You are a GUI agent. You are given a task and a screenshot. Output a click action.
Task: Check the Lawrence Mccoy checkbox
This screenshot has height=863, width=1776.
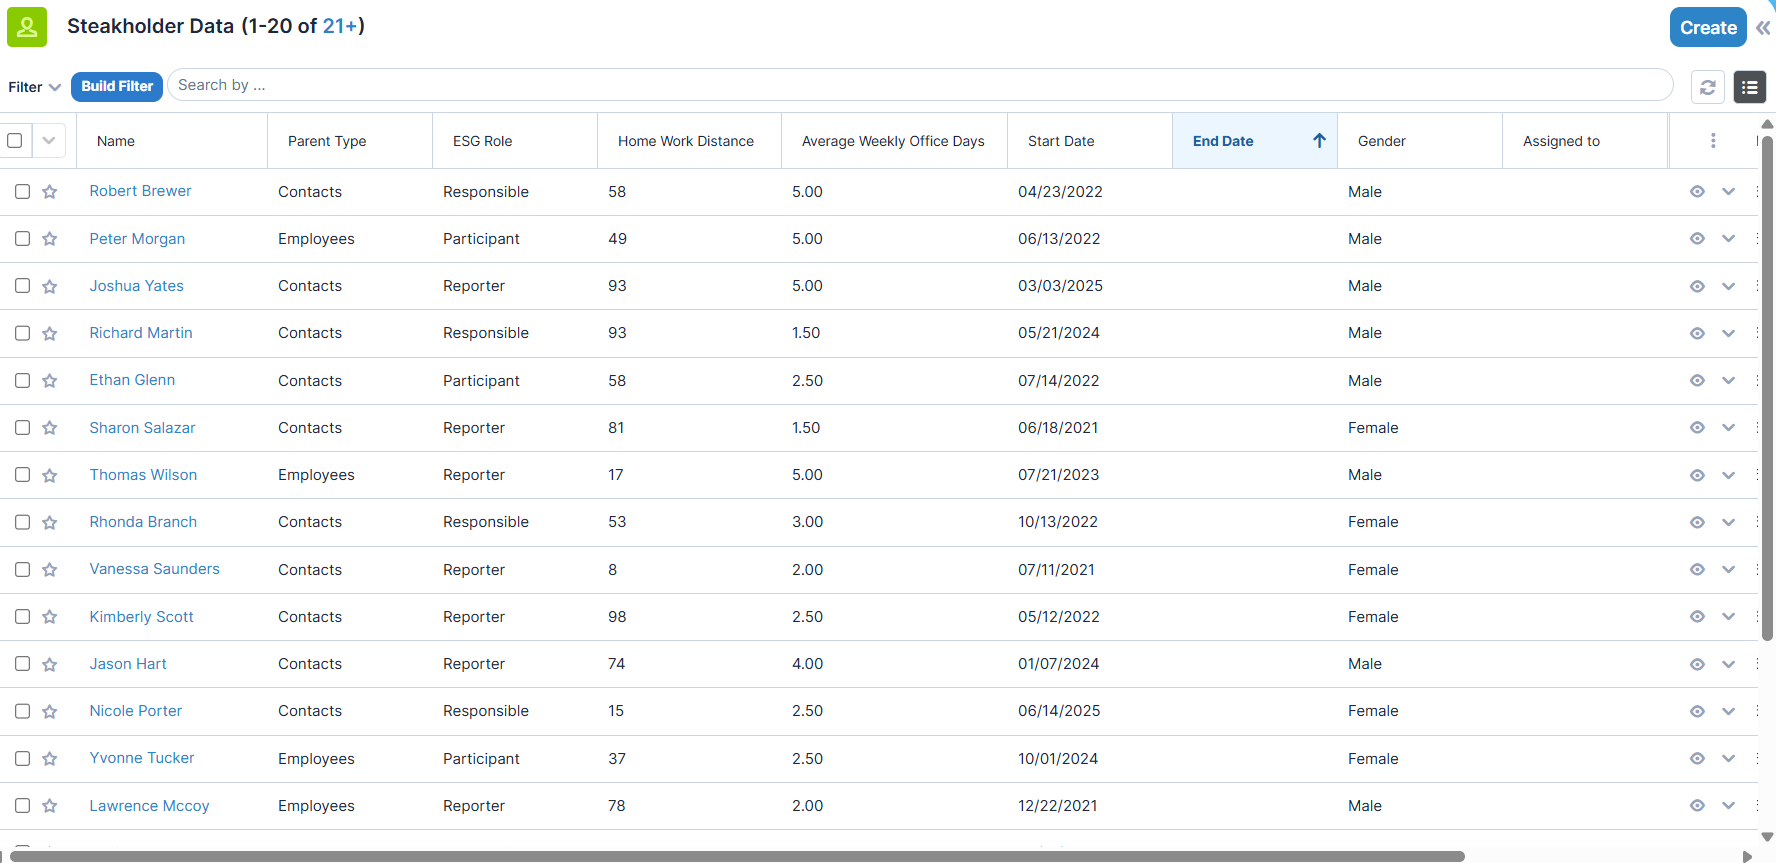22,805
